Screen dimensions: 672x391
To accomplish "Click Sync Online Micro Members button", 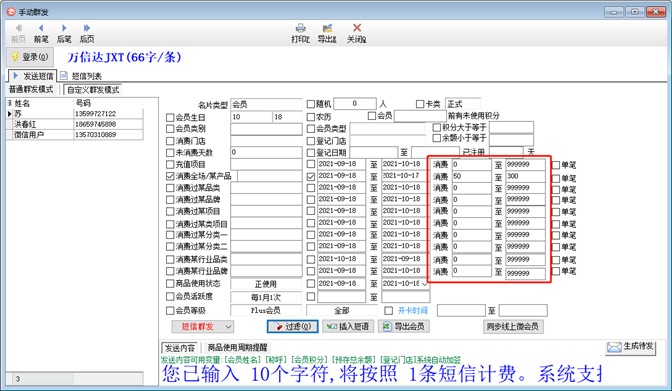I will tap(513, 327).
